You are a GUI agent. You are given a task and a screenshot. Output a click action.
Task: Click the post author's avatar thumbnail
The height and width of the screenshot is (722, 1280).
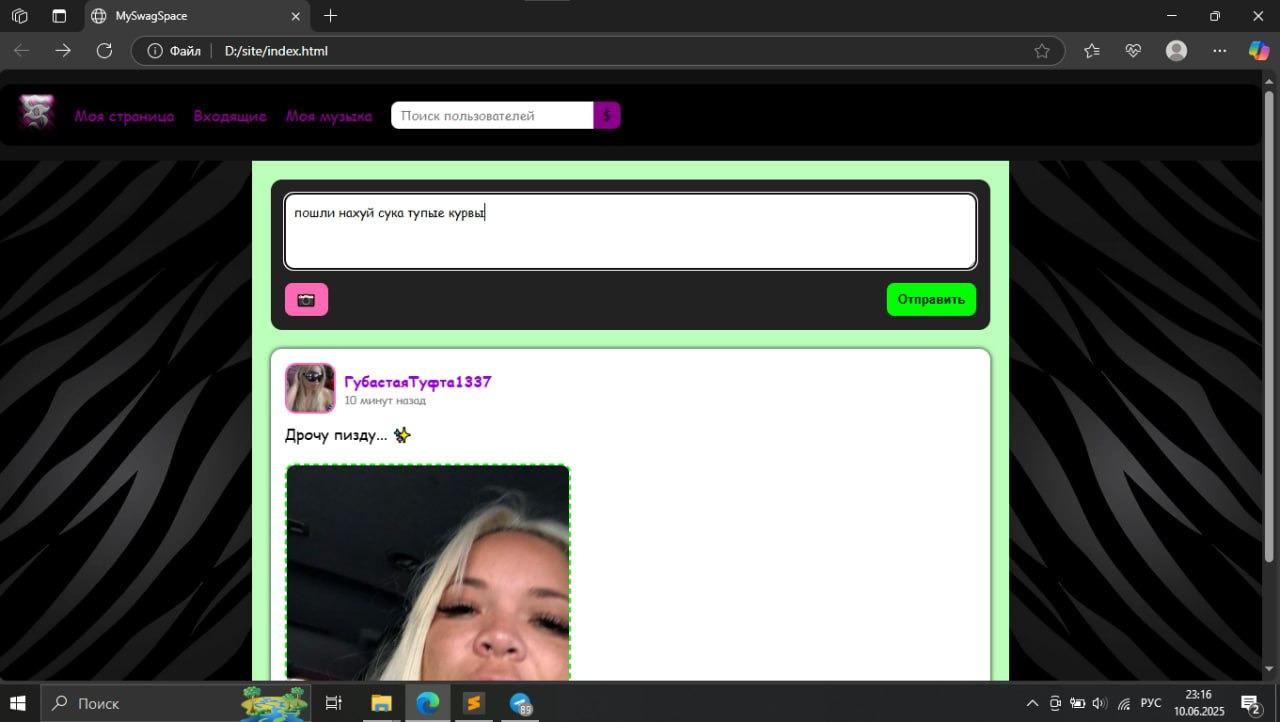click(310, 388)
